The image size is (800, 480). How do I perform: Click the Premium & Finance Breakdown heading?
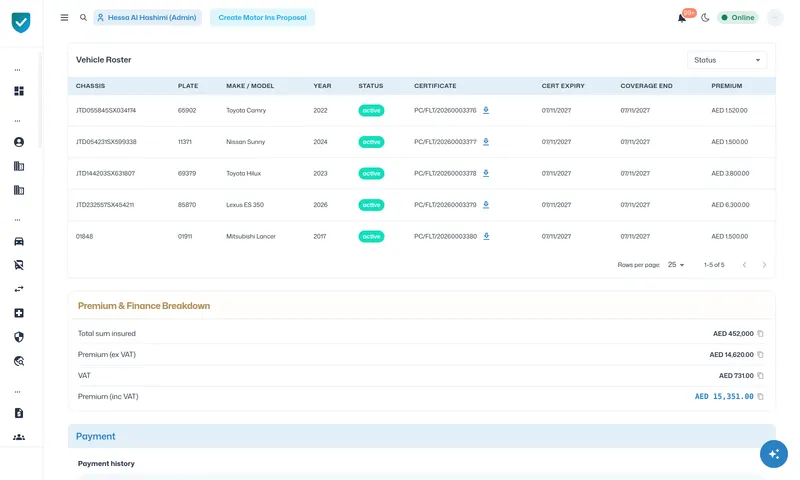[x=144, y=306]
